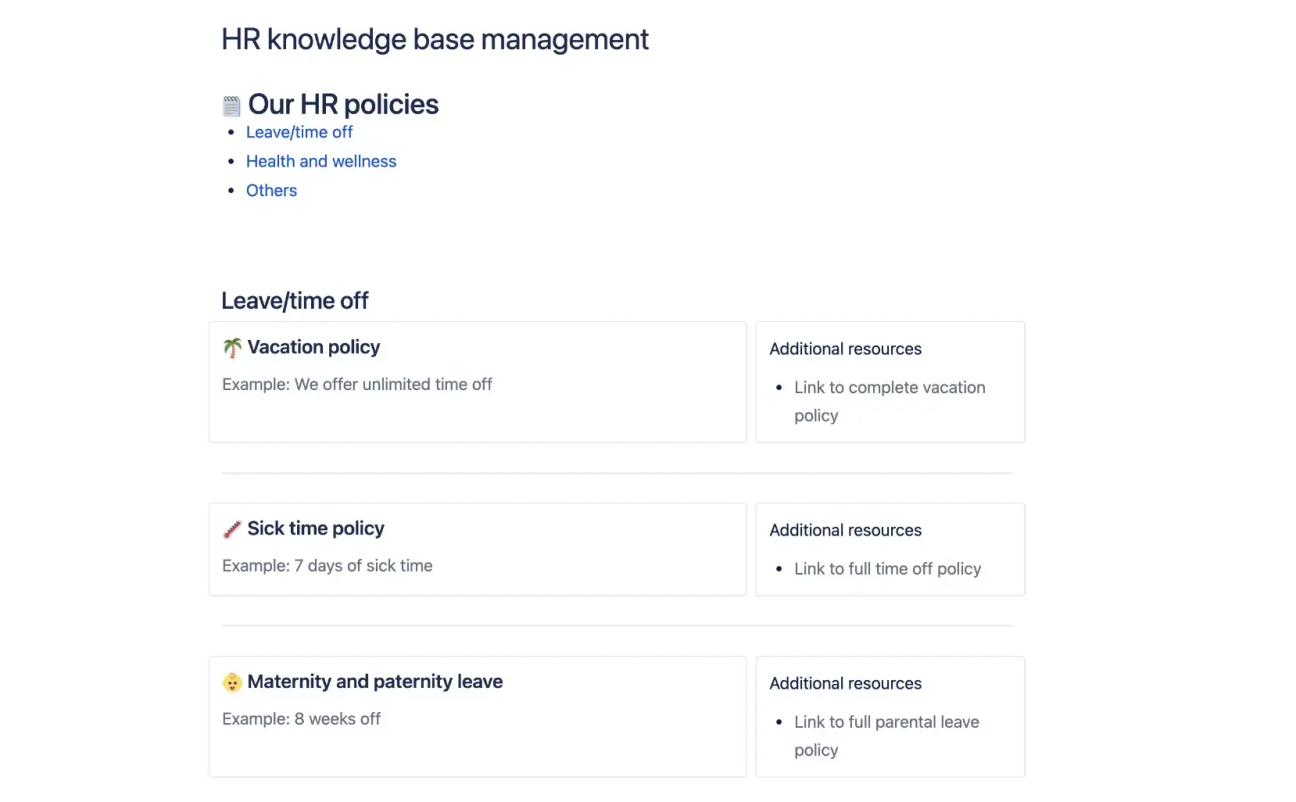Click the "Leave/time off" section heading
Image resolution: width=1296 pixels, height=802 pixels.
(295, 300)
